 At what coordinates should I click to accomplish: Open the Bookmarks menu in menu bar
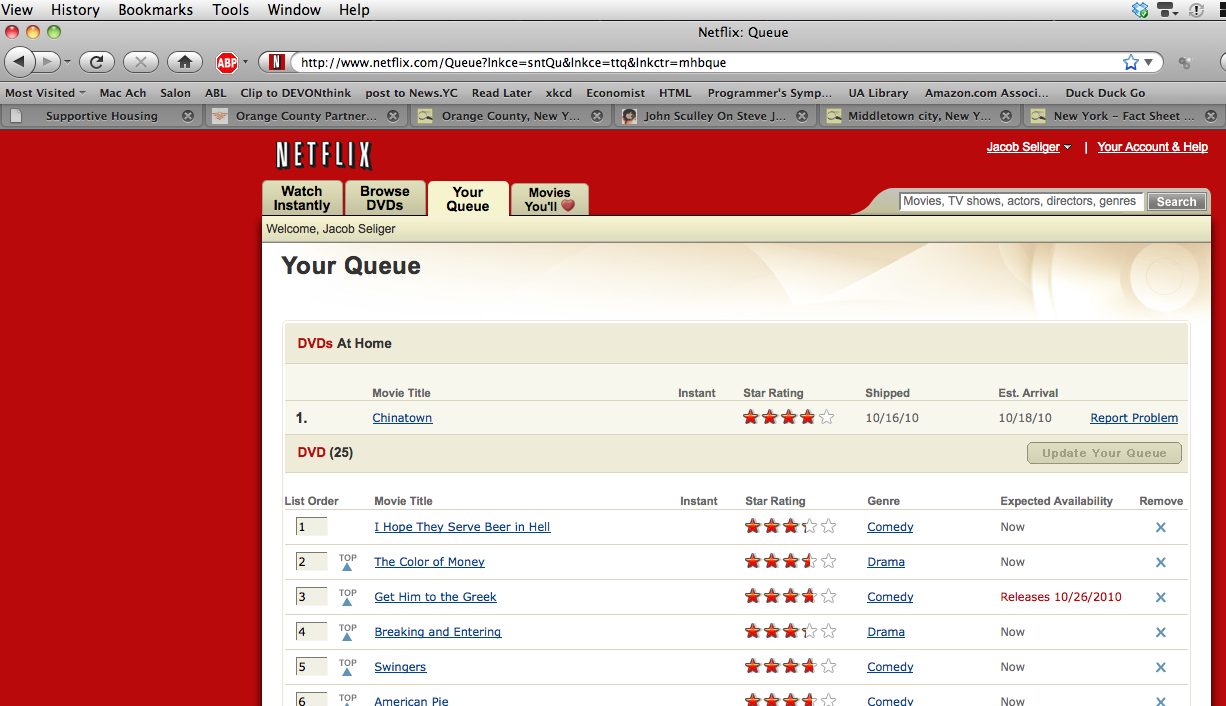[155, 10]
